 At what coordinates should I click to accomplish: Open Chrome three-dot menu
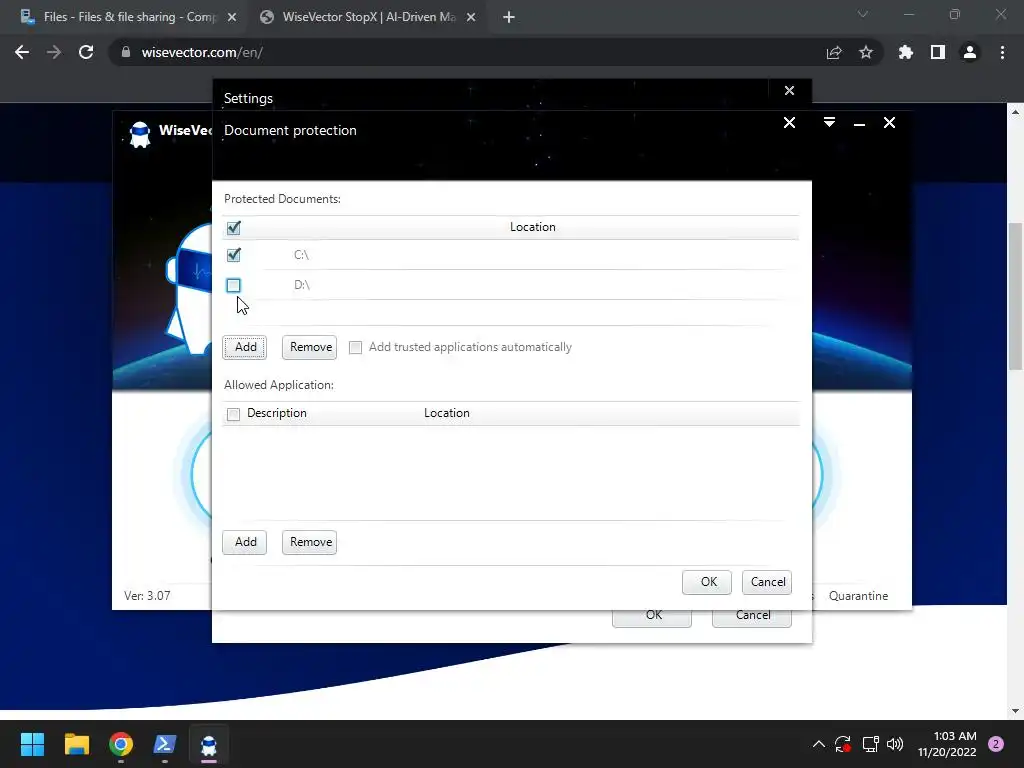pos(1002,52)
